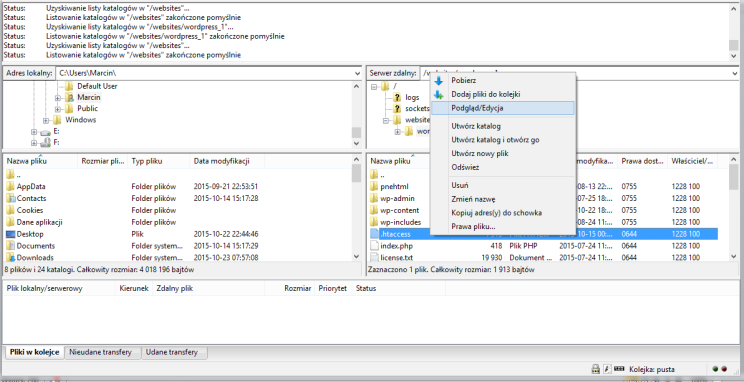Switch to "Pliki w kolejce" tab
This screenshot has width=744, height=382.
click(x=34, y=352)
